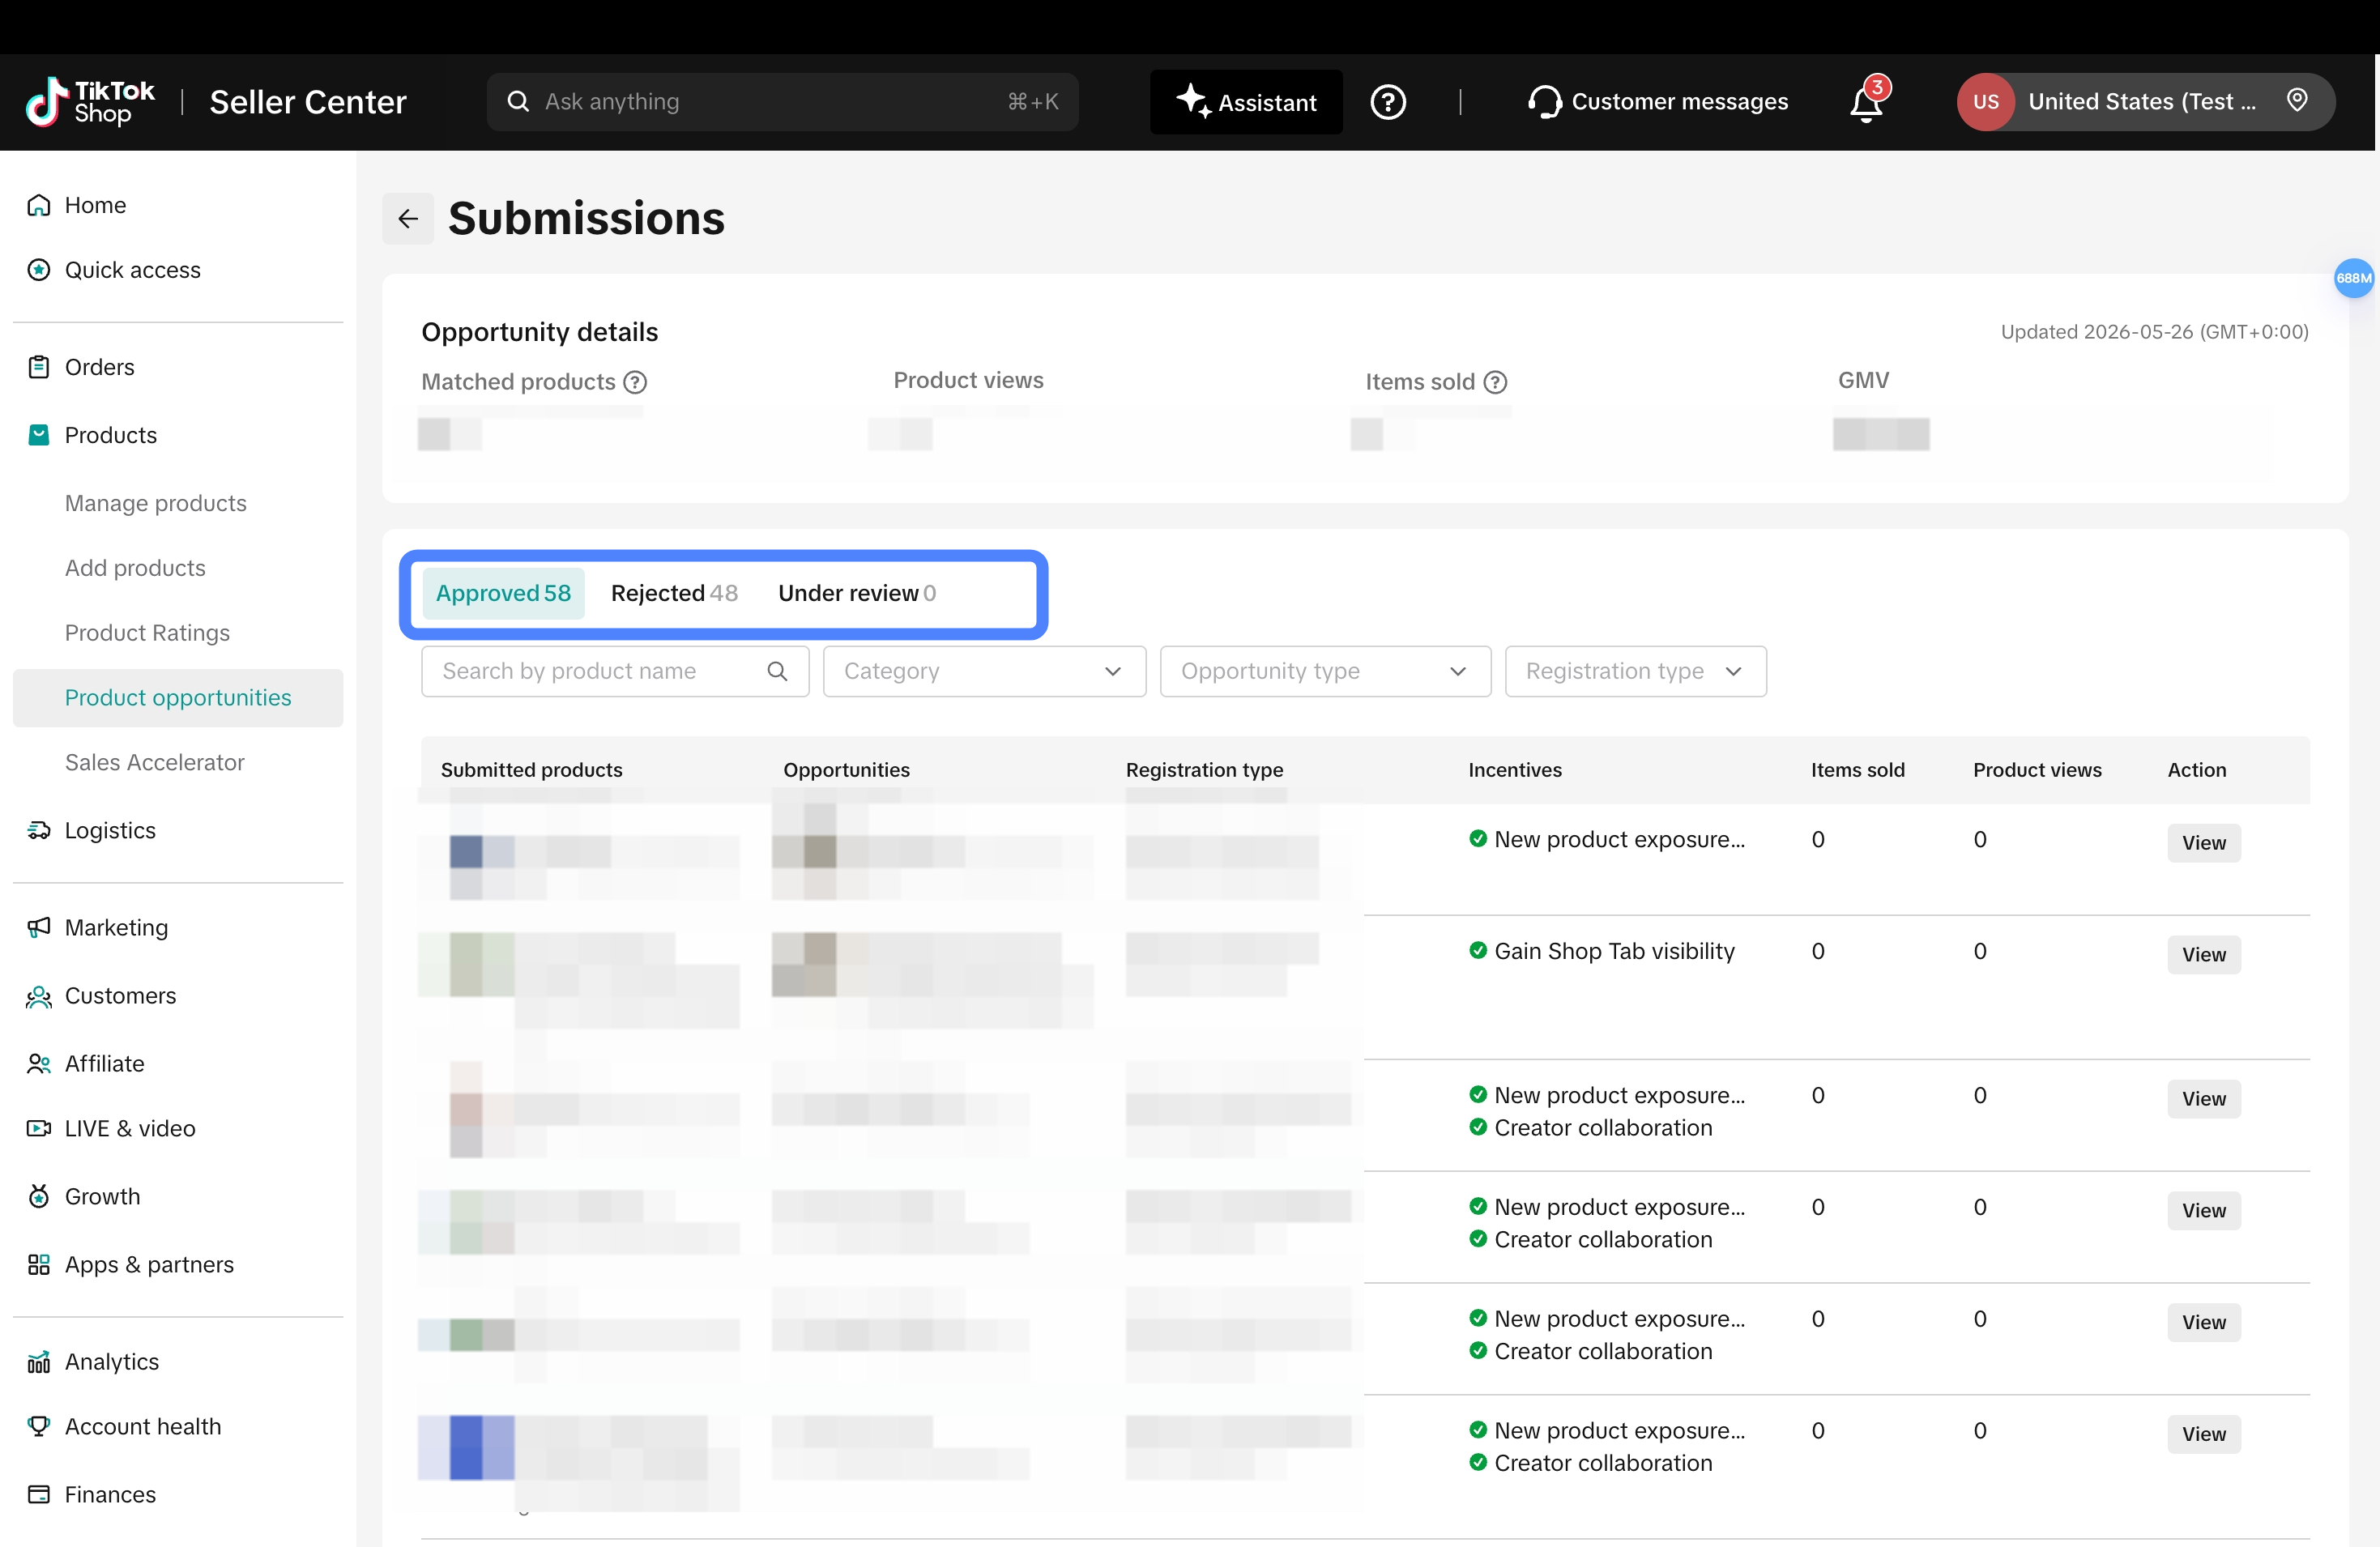
Task: Switch to the Approved 58 tab
Action: tap(503, 593)
